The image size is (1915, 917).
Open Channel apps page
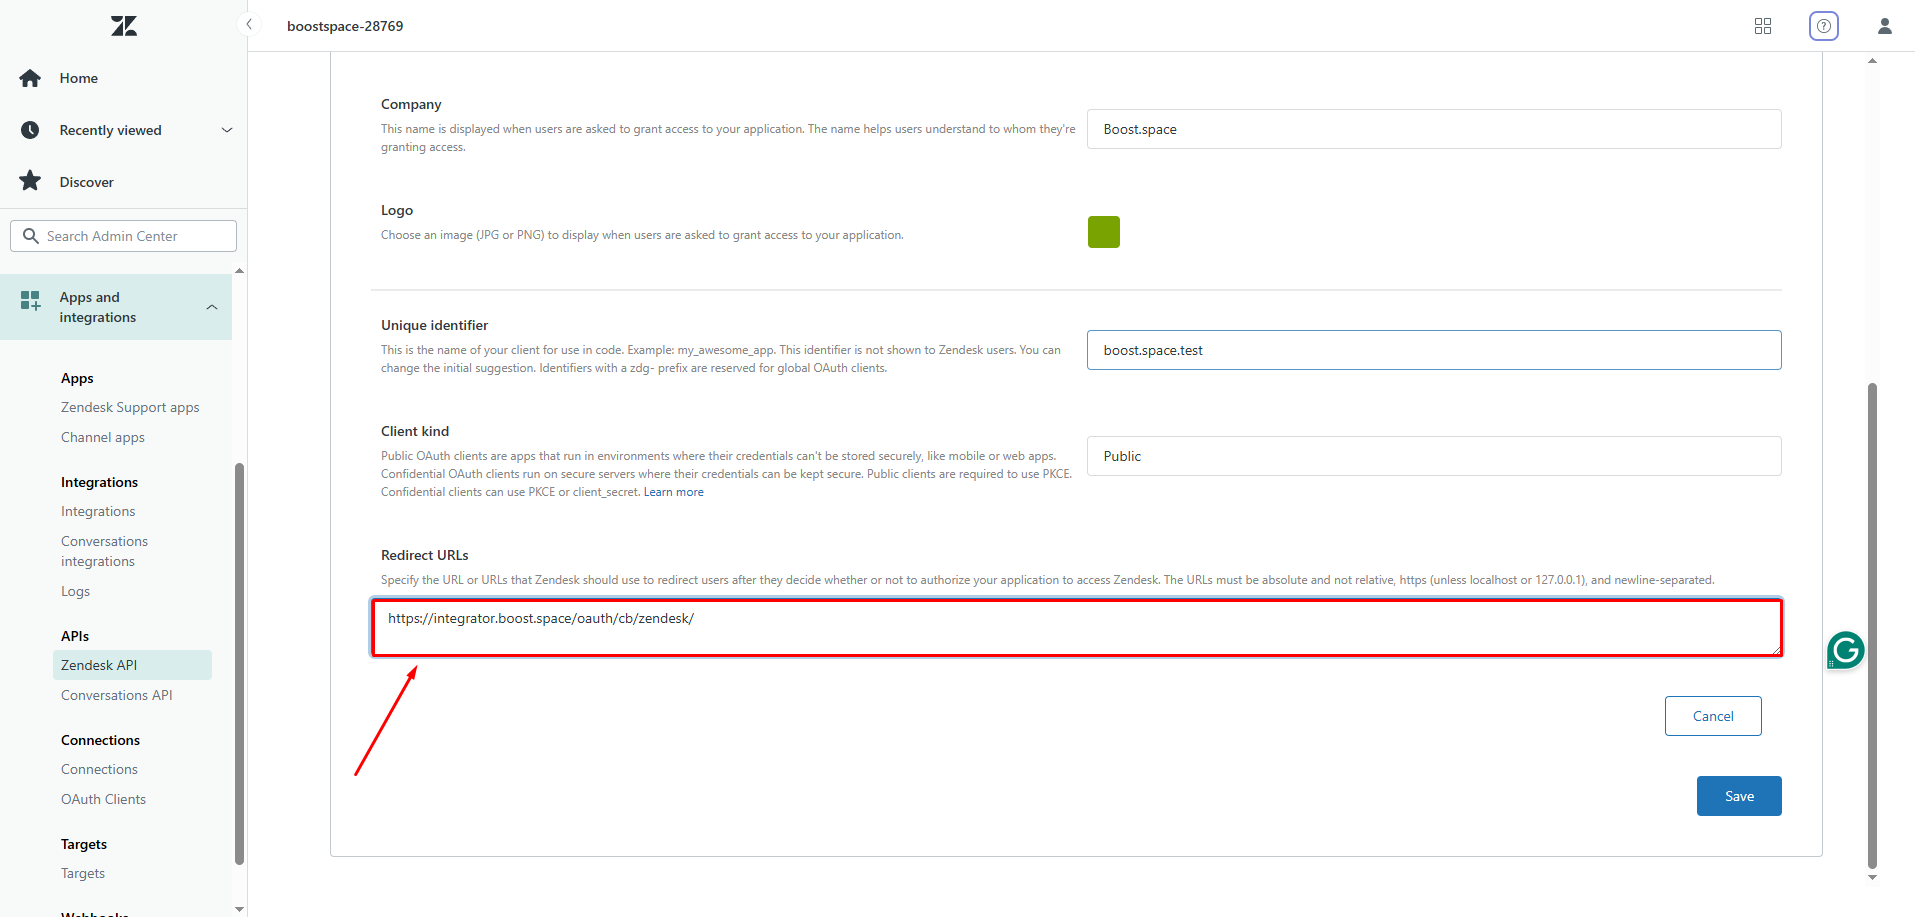103,437
